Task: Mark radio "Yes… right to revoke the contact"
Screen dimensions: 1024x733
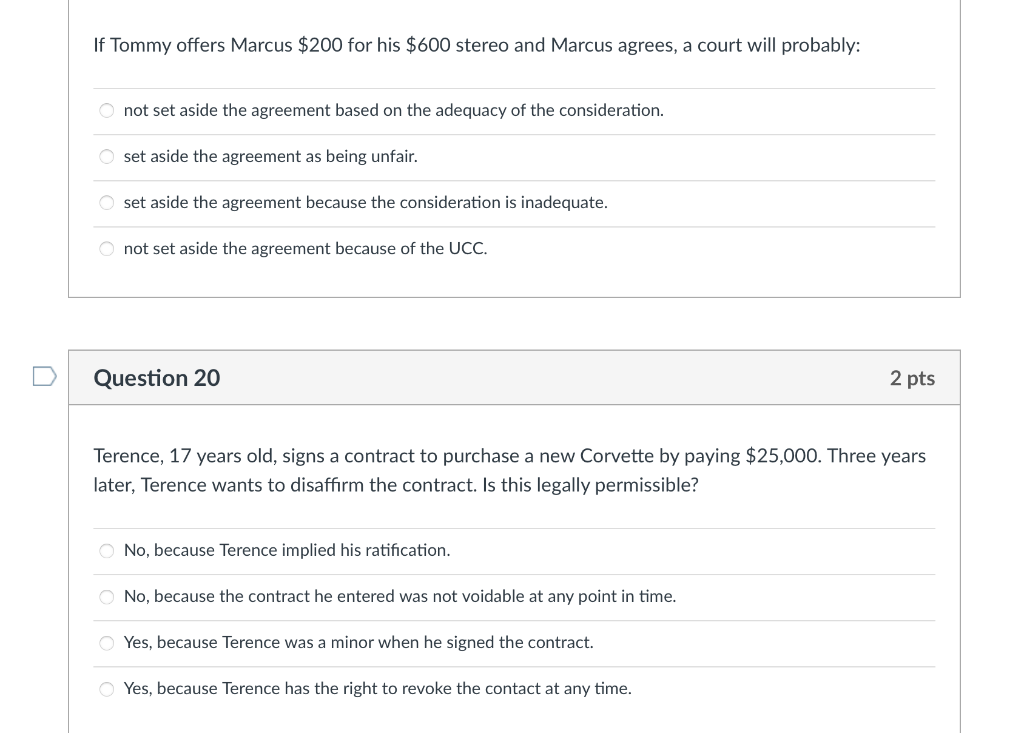Action: pos(107,689)
